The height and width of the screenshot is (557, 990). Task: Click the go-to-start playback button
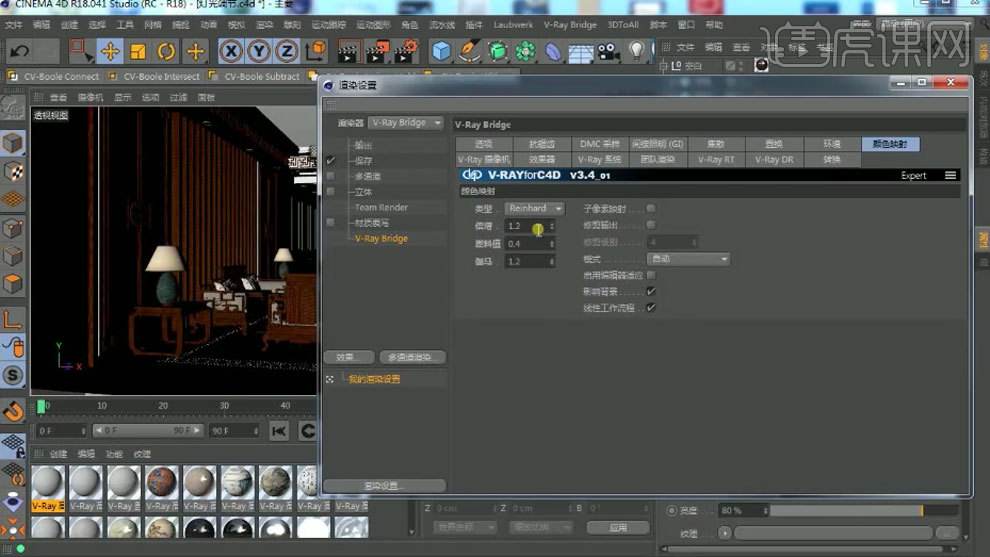(x=278, y=431)
